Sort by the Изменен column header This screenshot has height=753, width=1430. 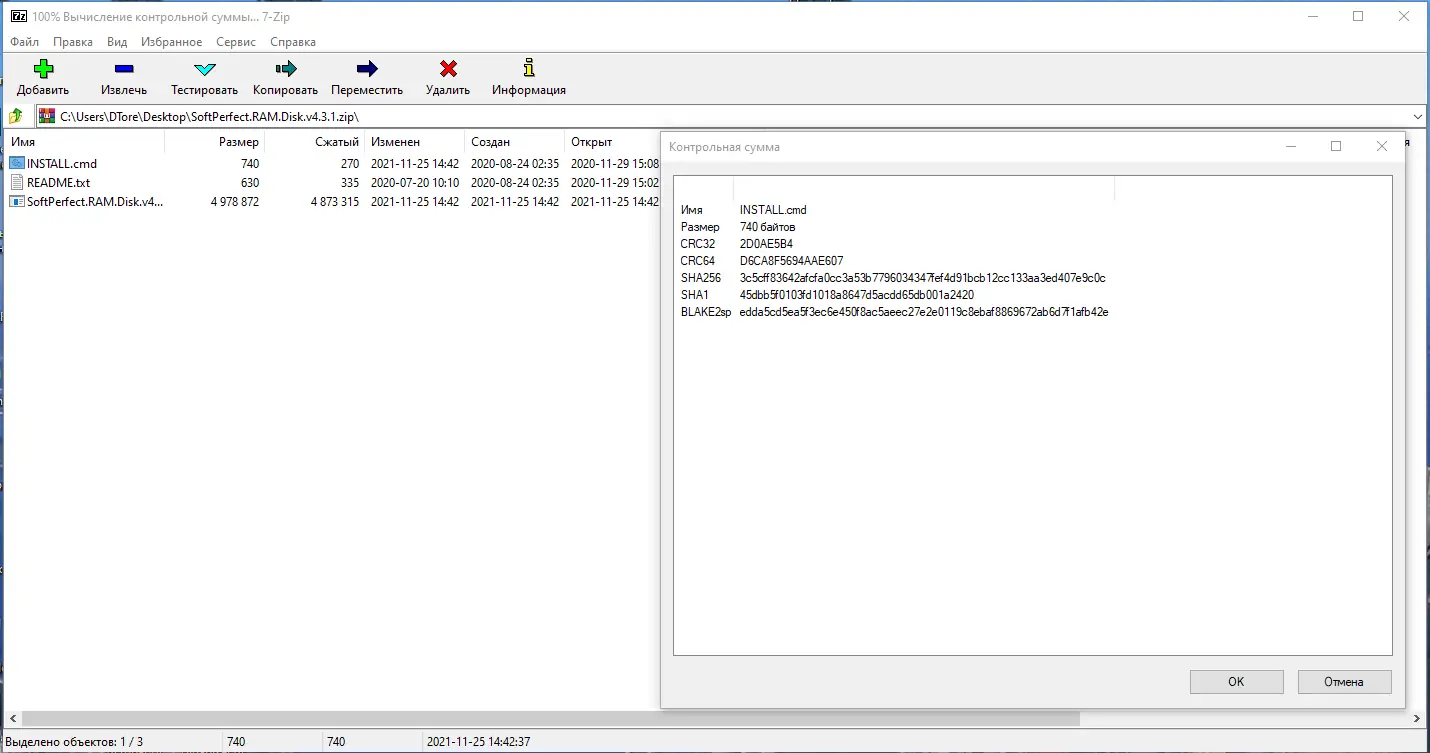click(x=414, y=142)
